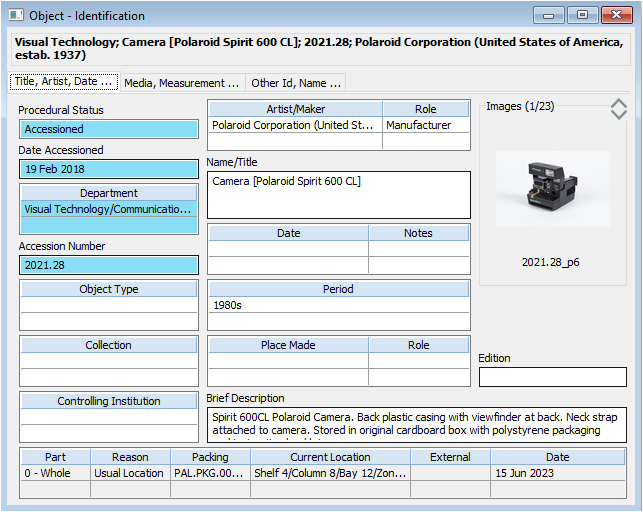The width and height of the screenshot is (643, 512).
Task: Click the Role header beside Artist/Maker
Action: pos(426,109)
